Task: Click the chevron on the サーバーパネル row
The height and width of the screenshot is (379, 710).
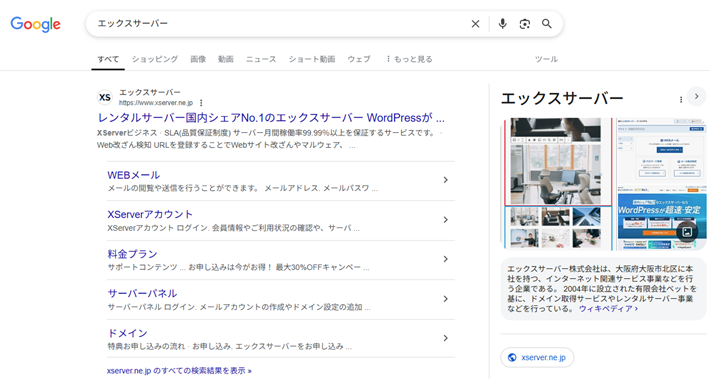Action: 446,299
